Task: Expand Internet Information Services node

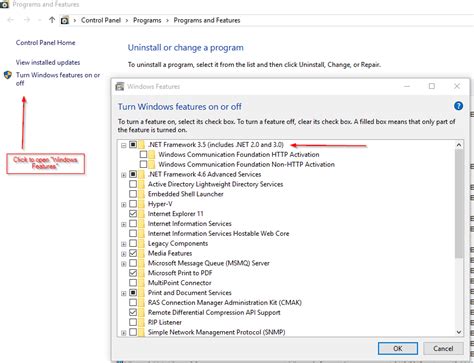Action: [124, 224]
